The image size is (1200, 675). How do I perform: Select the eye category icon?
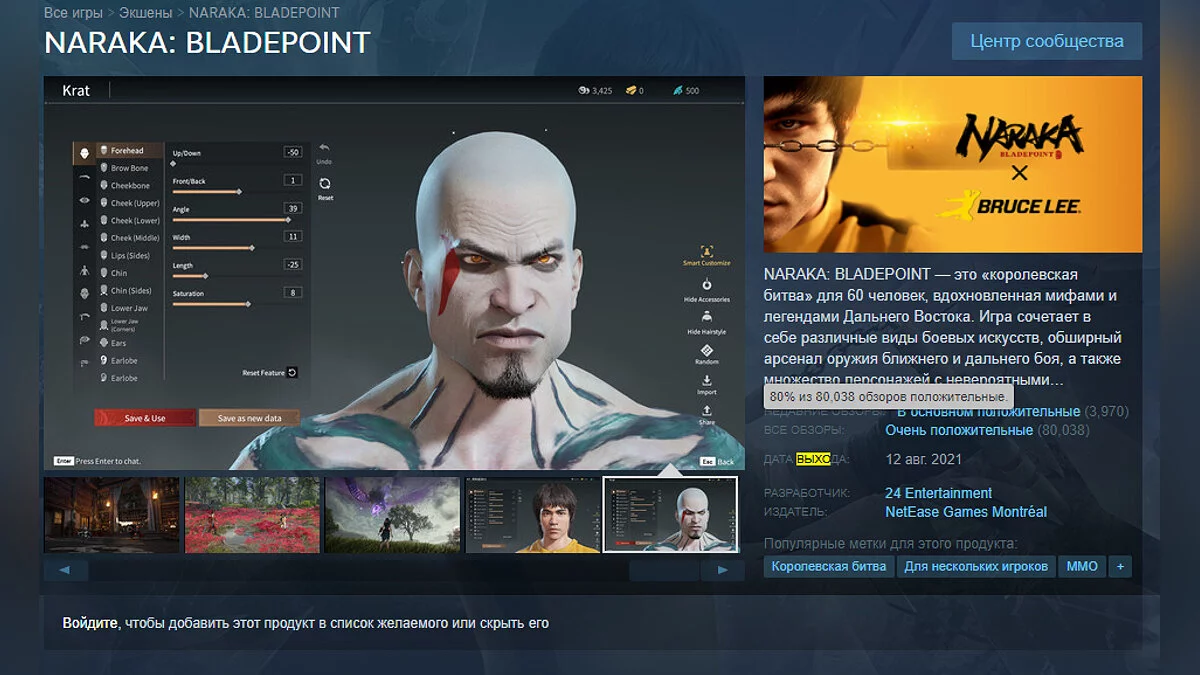[x=85, y=200]
